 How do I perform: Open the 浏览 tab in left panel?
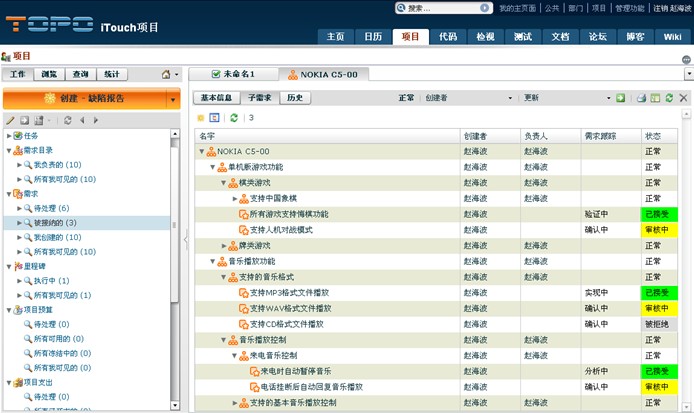[49, 74]
